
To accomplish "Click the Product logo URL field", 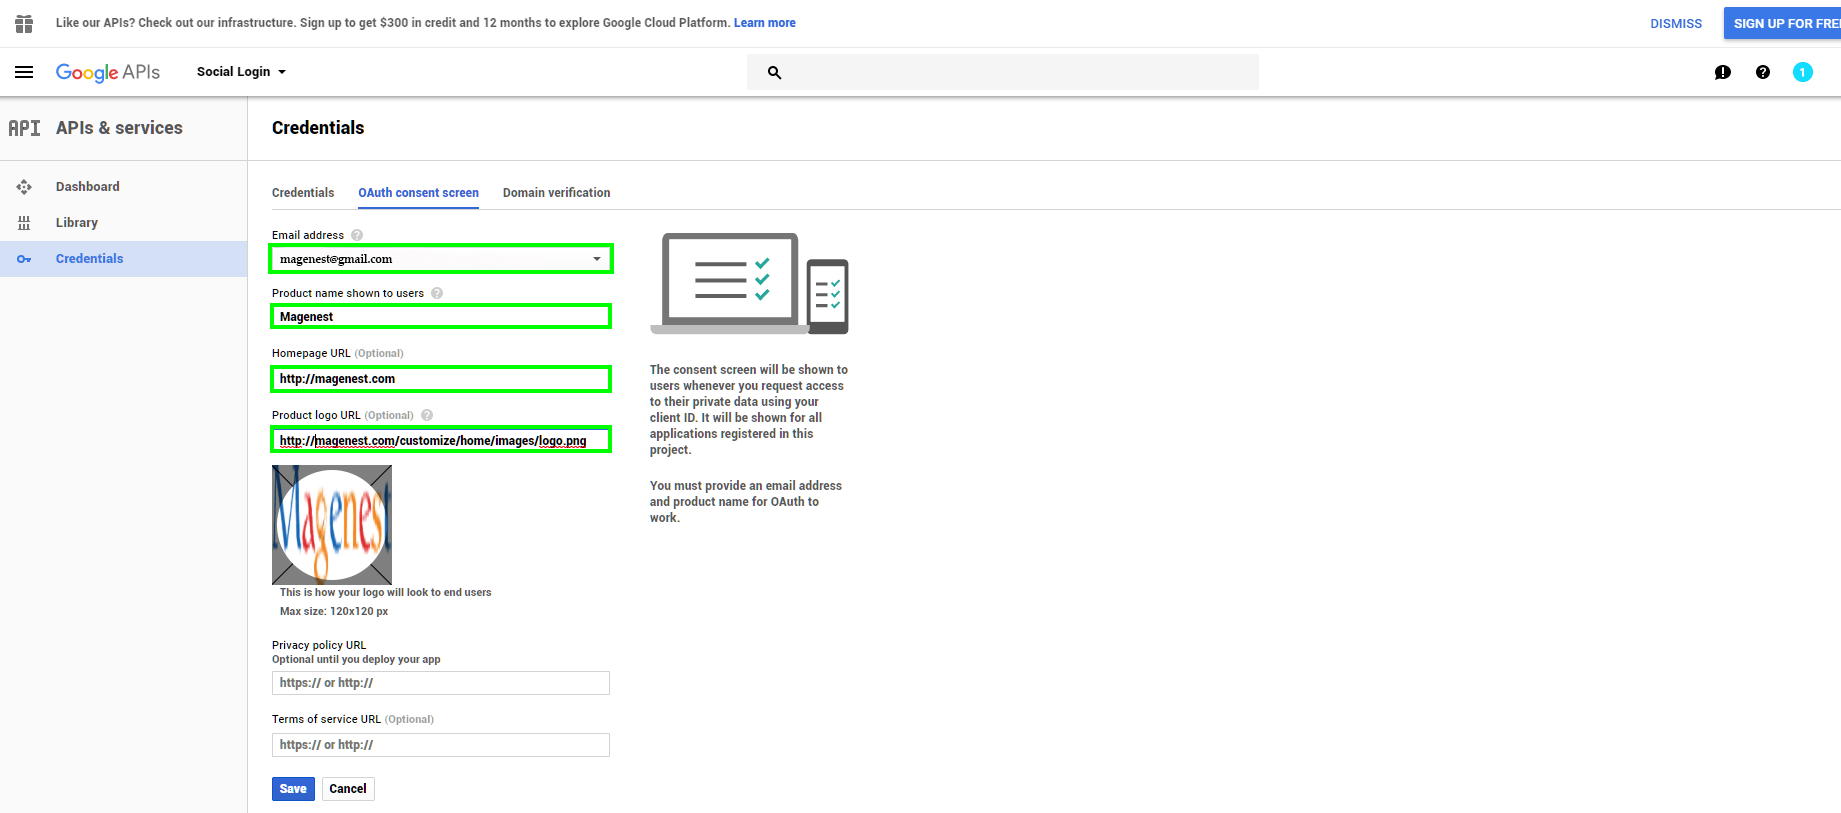I will point(441,440).
